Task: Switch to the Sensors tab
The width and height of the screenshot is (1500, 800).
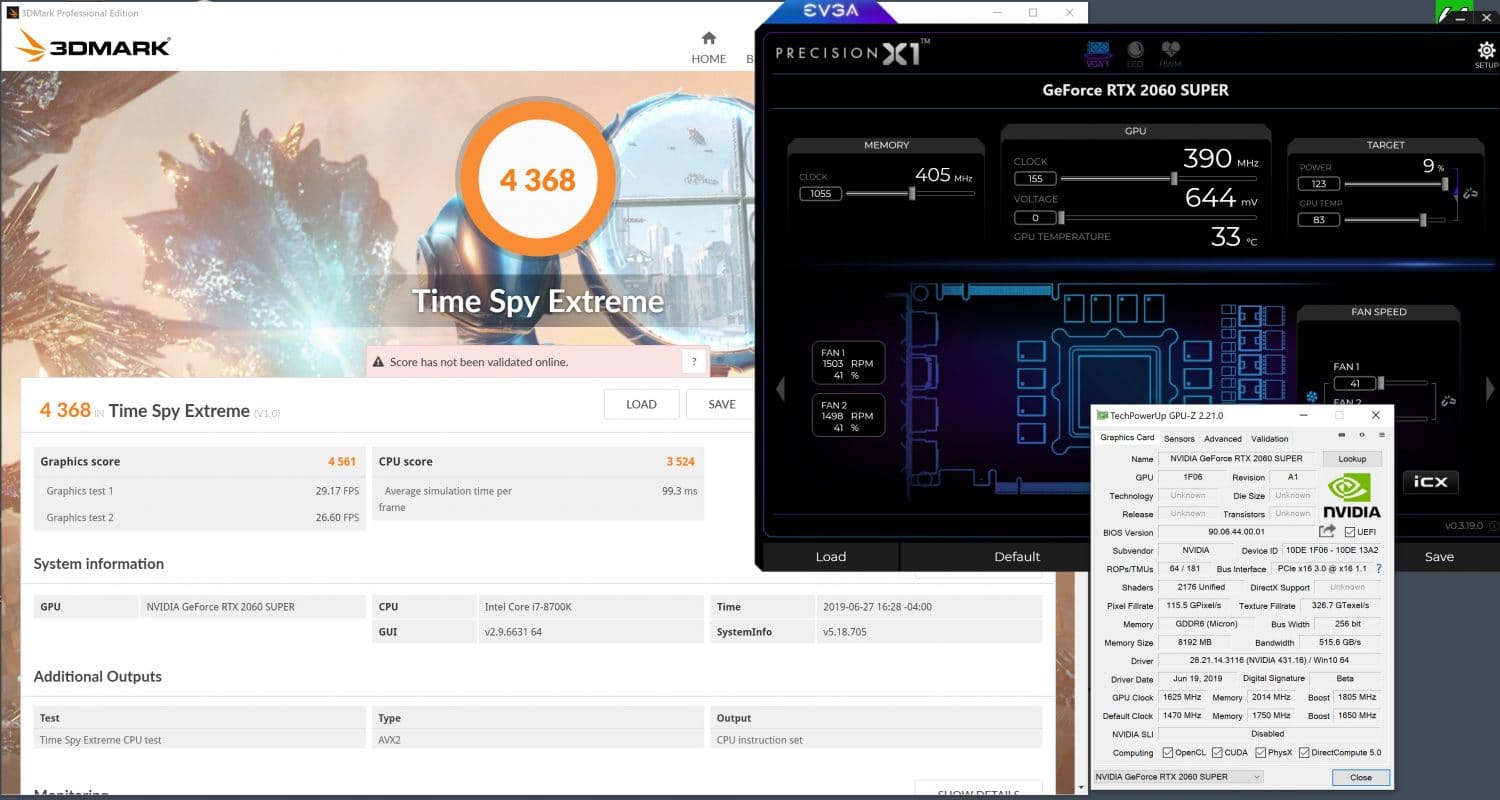Action: pyautogui.click(x=1179, y=439)
